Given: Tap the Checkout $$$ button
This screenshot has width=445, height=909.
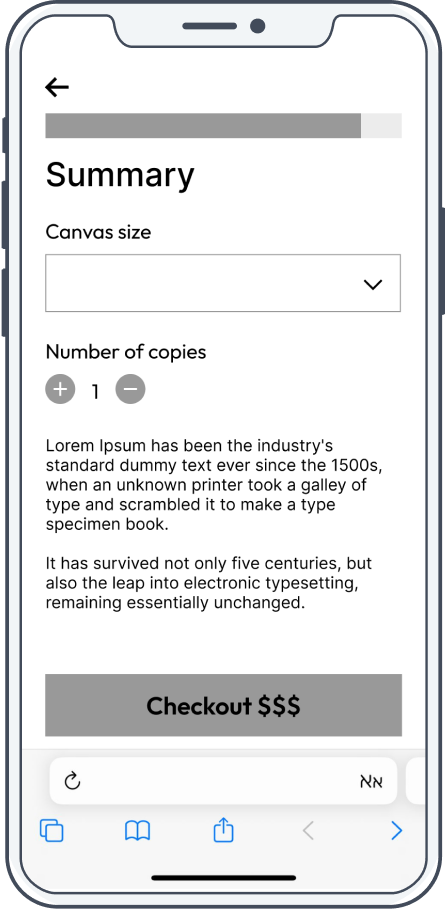Looking at the screenshot, I should coord(224,705).
